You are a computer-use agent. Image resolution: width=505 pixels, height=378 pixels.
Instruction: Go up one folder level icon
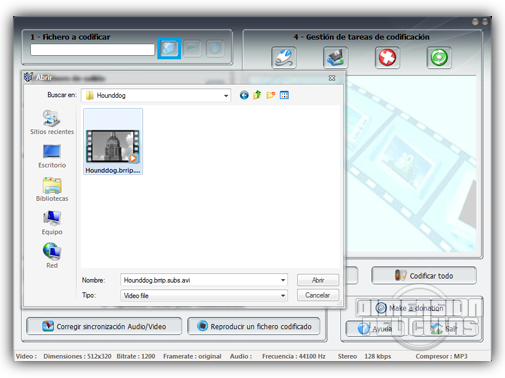coord(257,95)
